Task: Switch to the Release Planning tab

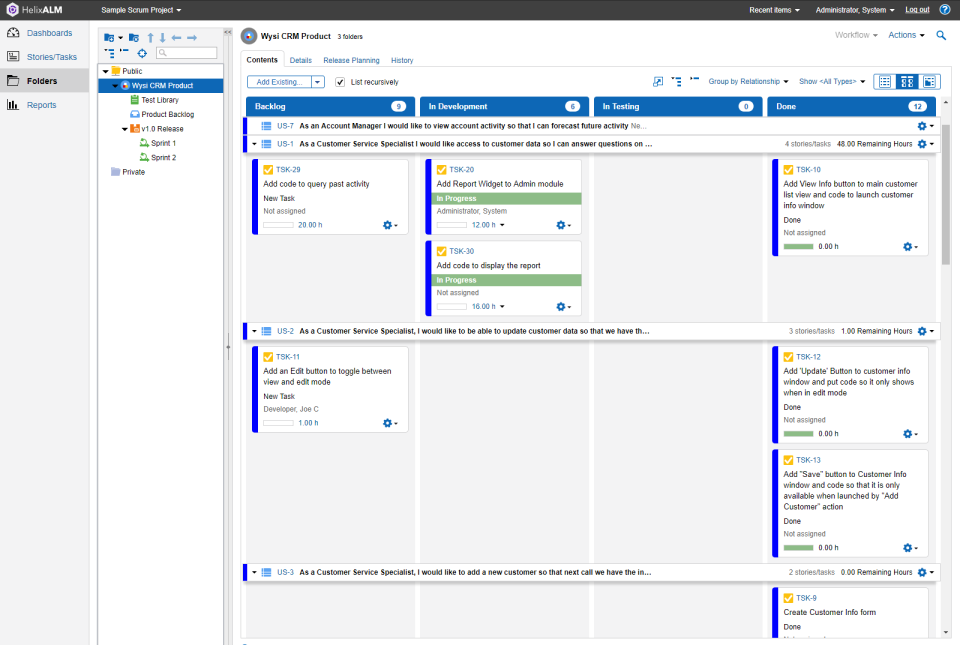Action: click(x=351, y=61)
